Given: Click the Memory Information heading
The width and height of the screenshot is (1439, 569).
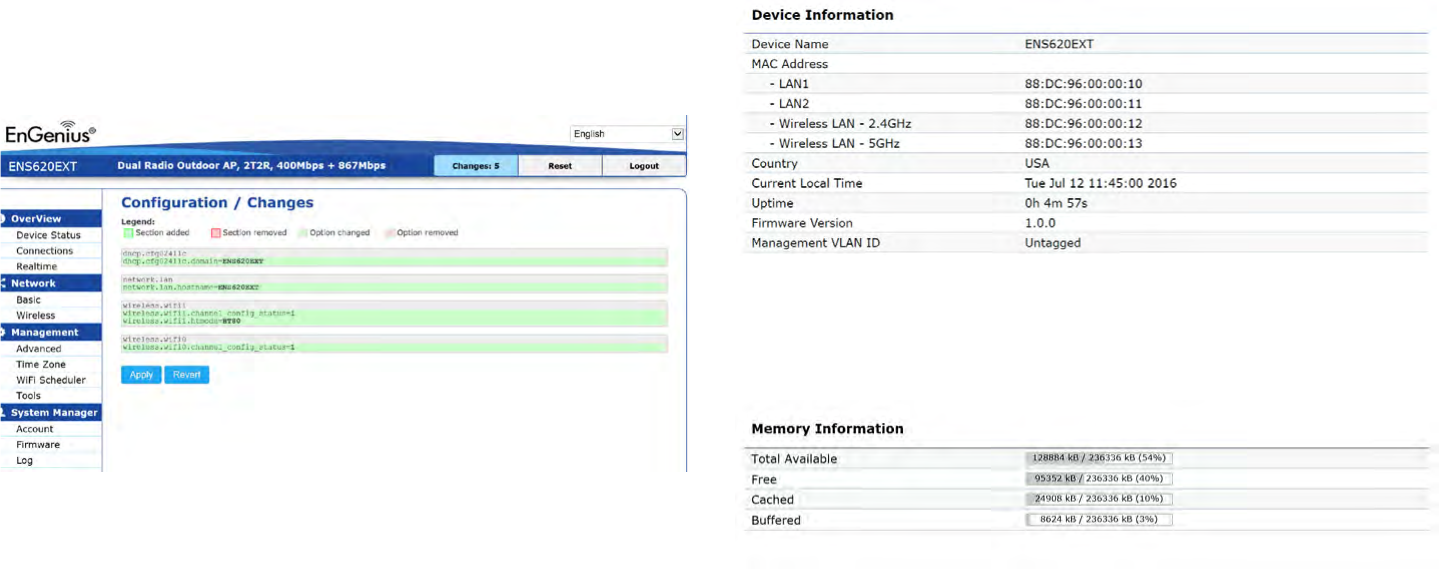Looking at the screenshot, I should click(x=827, y=429).
